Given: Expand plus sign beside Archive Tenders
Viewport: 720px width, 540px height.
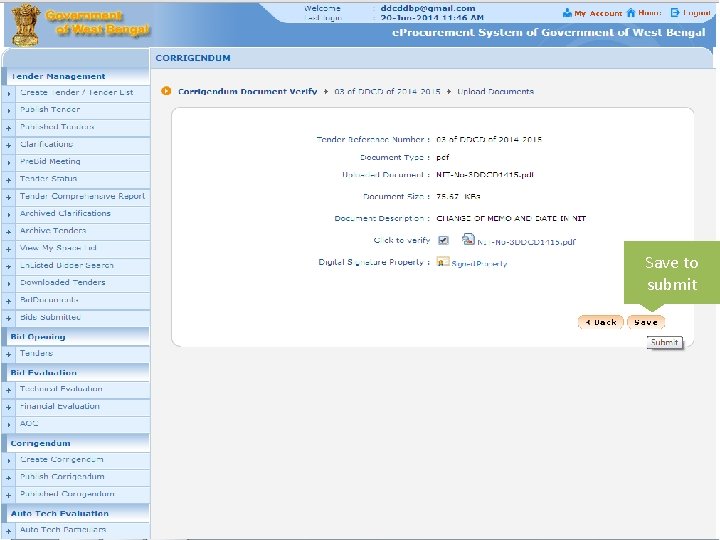Looking at the screenshot, I should (8, 232).
